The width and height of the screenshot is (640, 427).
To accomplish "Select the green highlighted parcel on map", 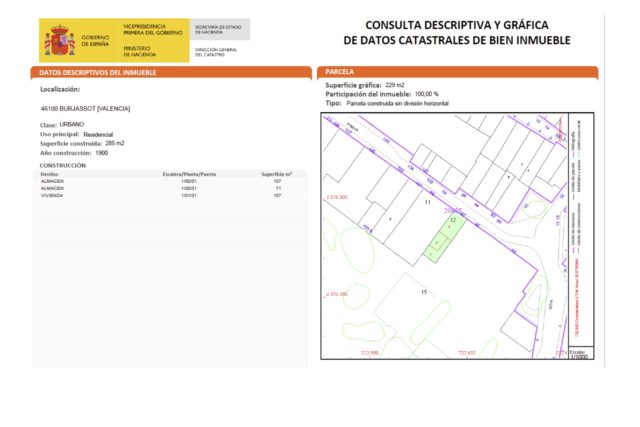I will (443, 240).
